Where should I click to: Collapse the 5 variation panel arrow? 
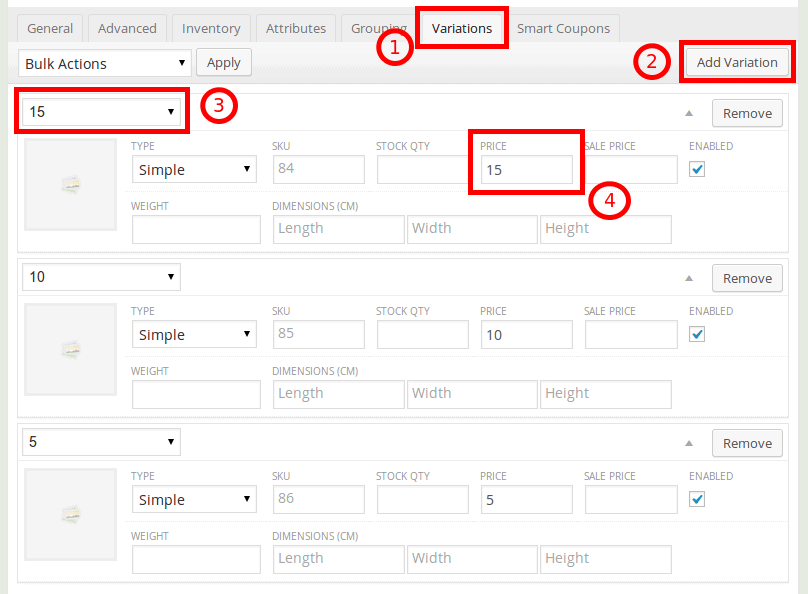coord(688,443)
